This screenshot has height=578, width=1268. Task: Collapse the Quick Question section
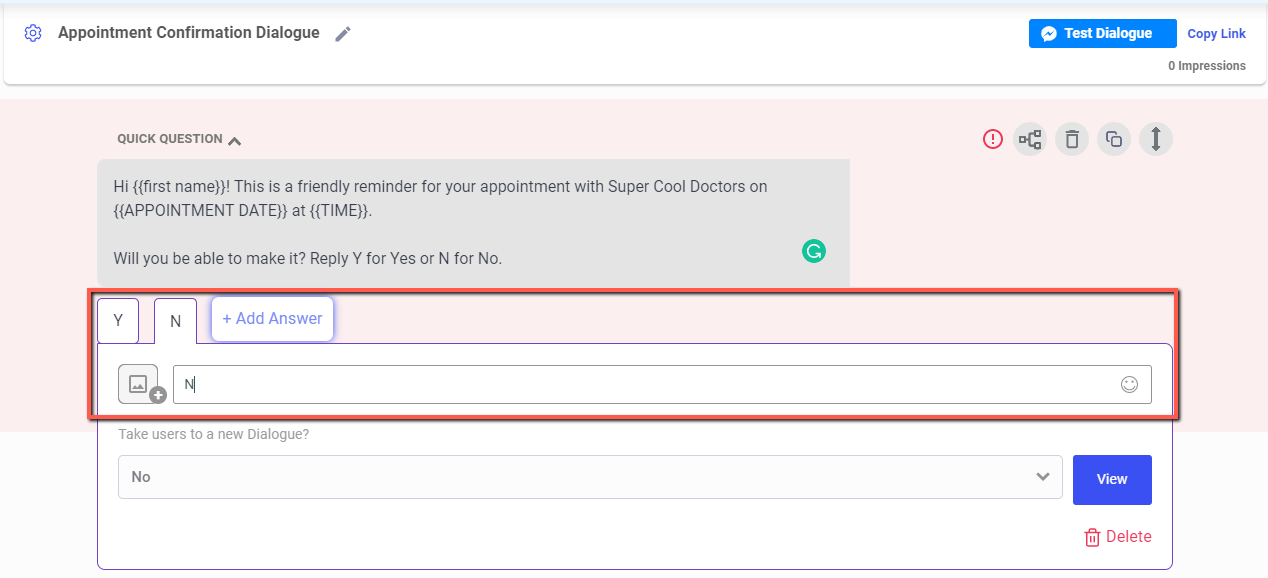pos(234,140)
